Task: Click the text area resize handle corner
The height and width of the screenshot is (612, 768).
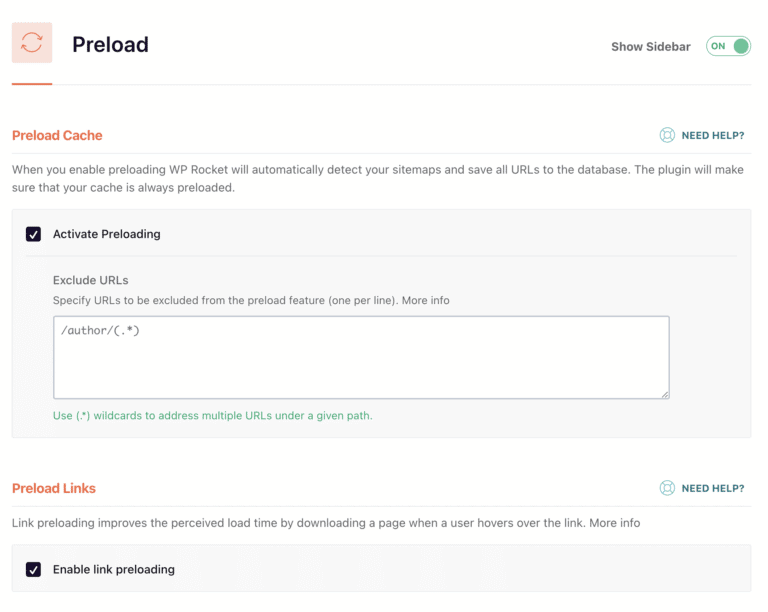Action: click(x=665, y=395)
